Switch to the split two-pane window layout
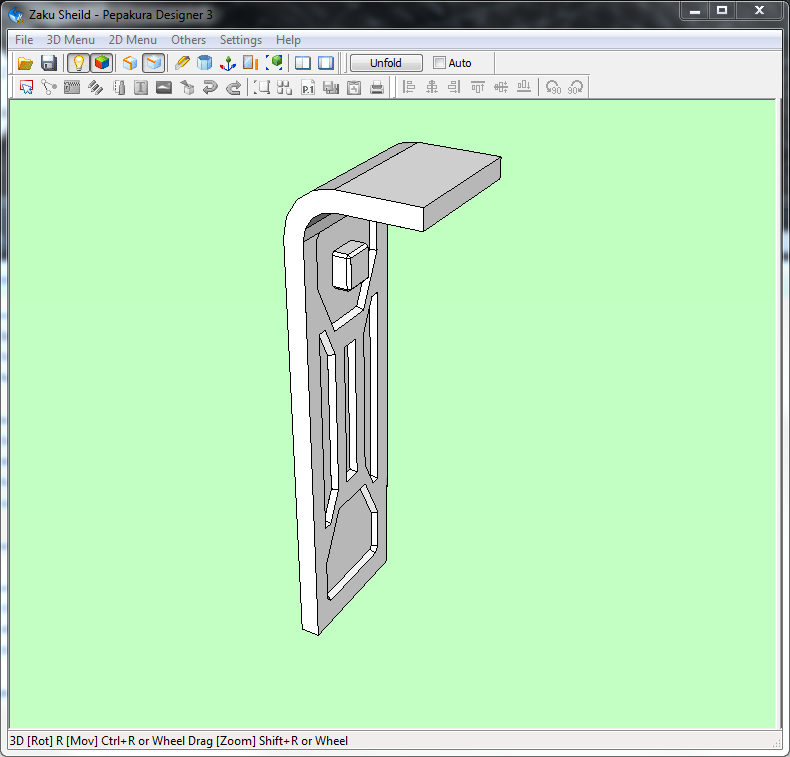This screenshot has height=757, width=790. point(302,63)
